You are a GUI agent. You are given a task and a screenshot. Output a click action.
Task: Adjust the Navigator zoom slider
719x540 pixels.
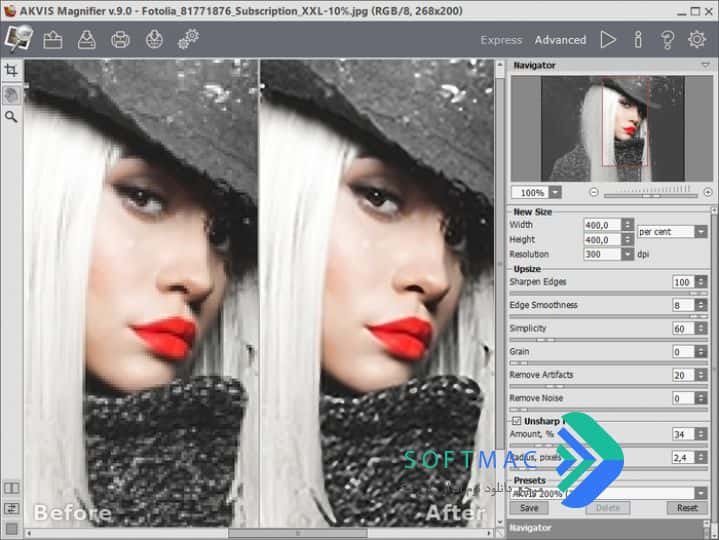651,195
